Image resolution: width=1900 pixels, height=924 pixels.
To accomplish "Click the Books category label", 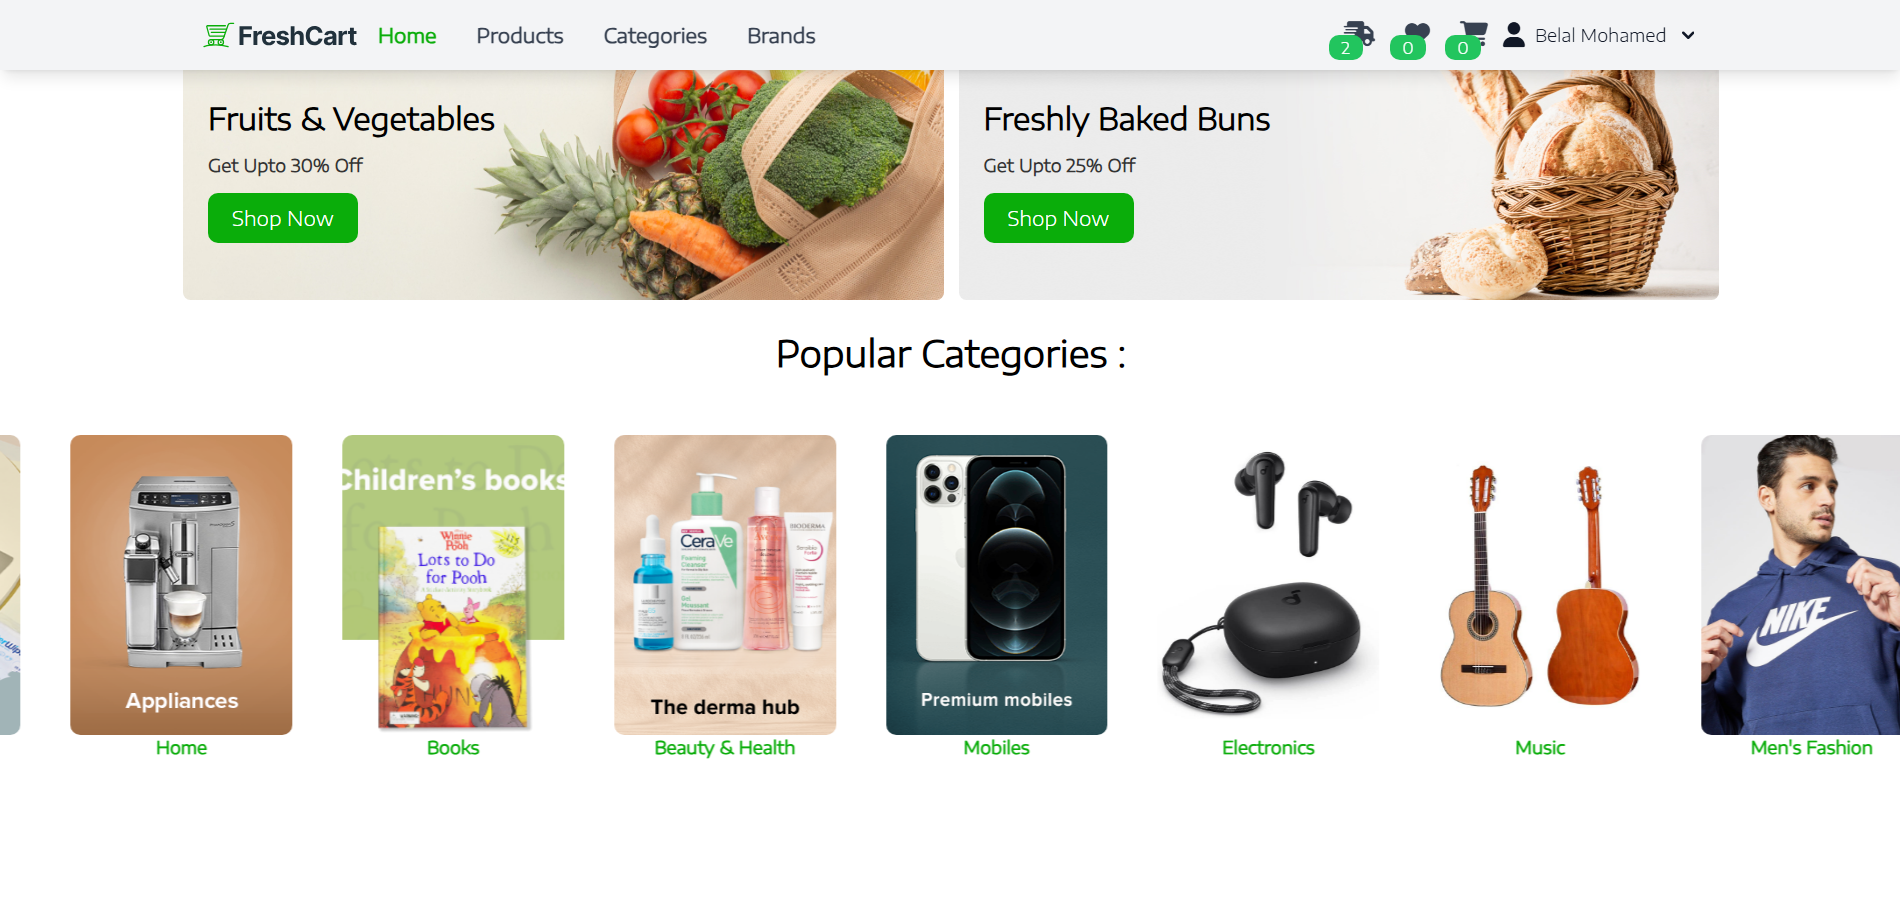I will [453, 748].
